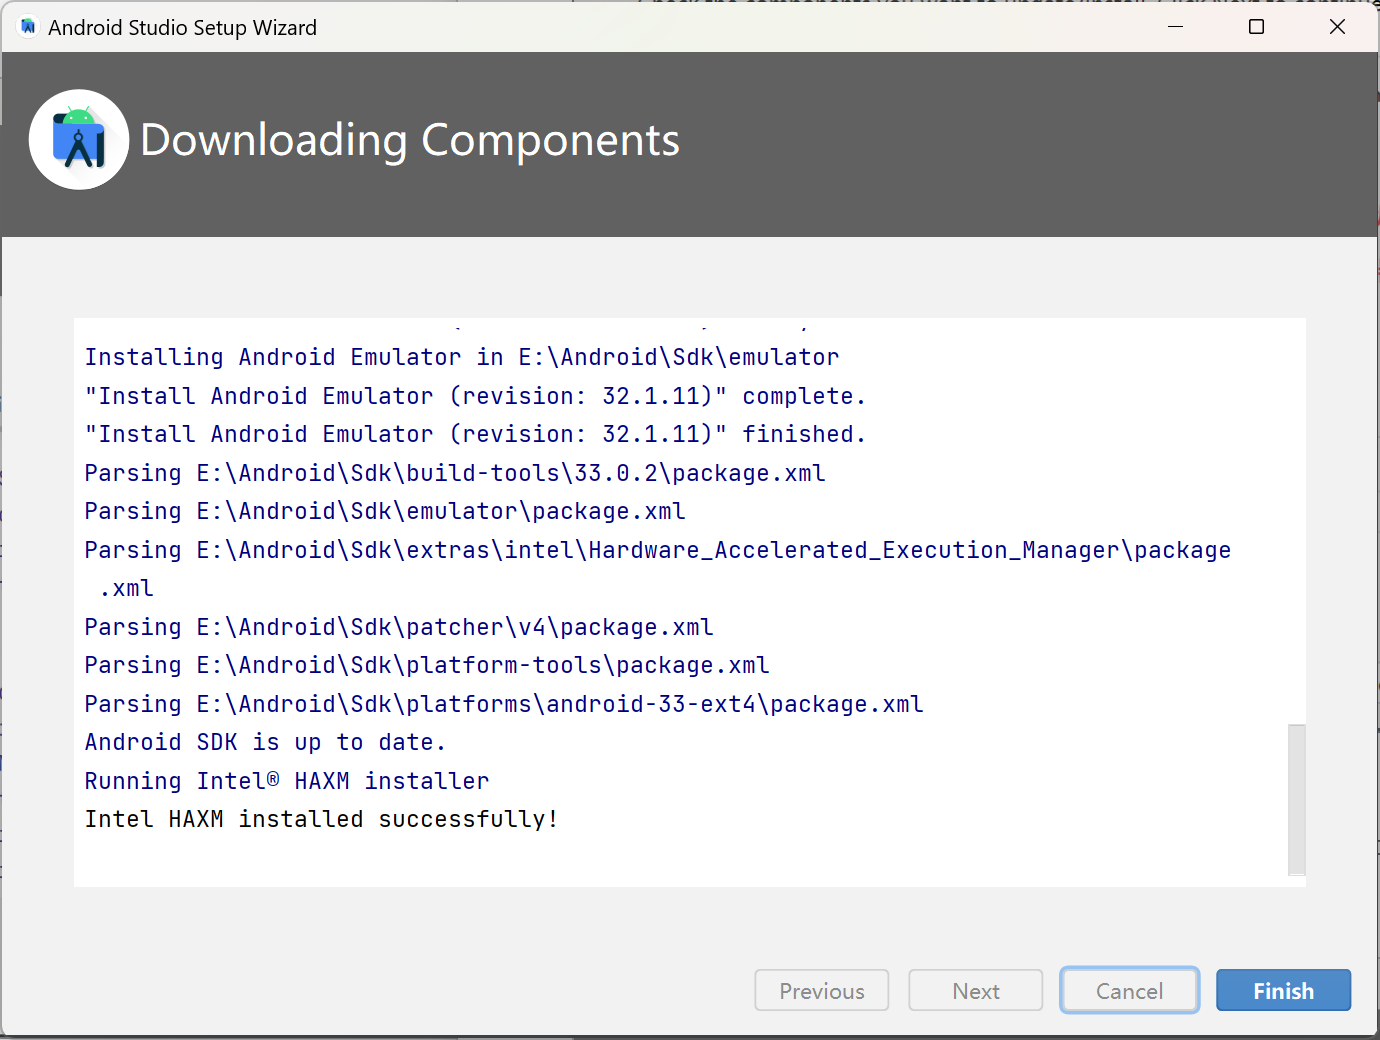
Task: Maximize the Setup Wizard window
Action: 1257,27
